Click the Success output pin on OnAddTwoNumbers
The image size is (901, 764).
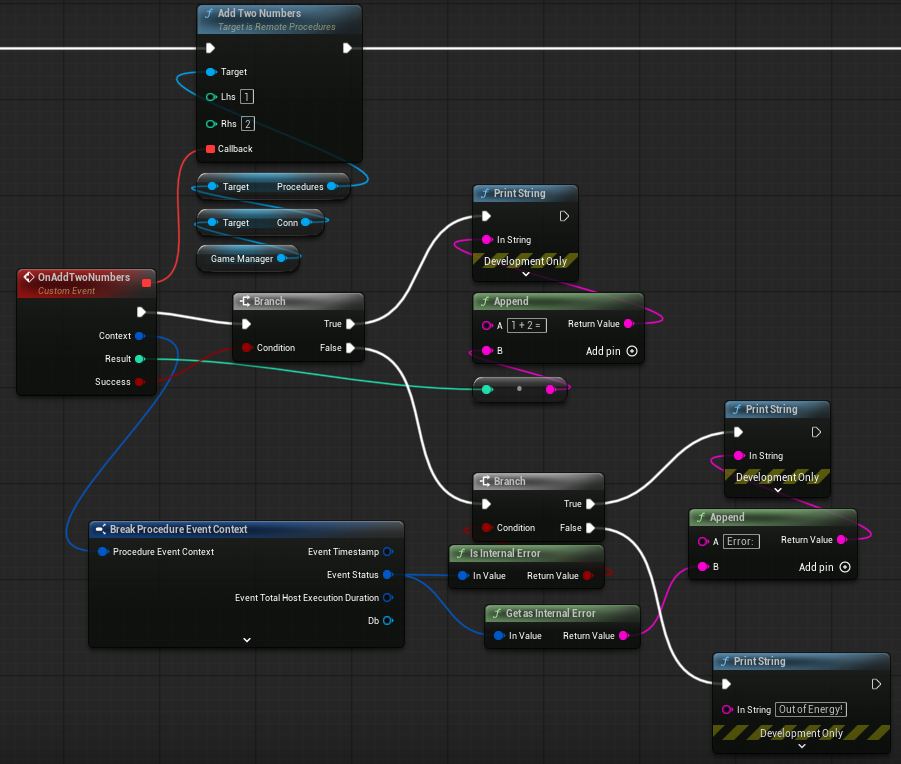tap(139, 382)
